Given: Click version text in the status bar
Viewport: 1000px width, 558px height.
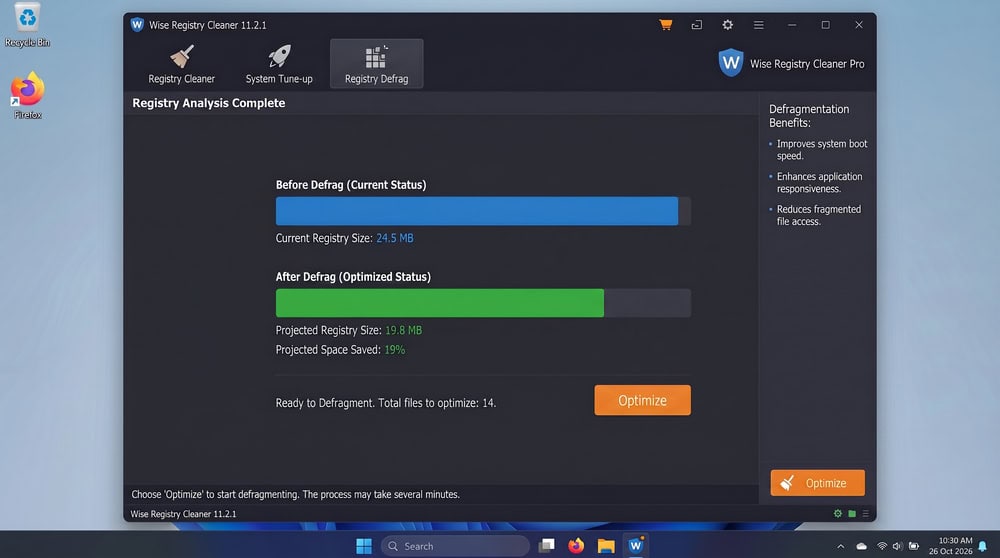Looking at the screenshot, I should click(x=183, y=514).
